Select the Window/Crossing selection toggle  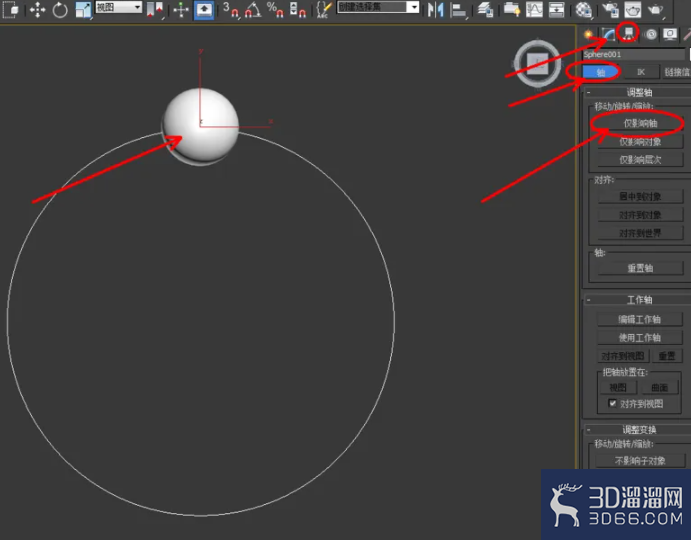click(10, 9)
